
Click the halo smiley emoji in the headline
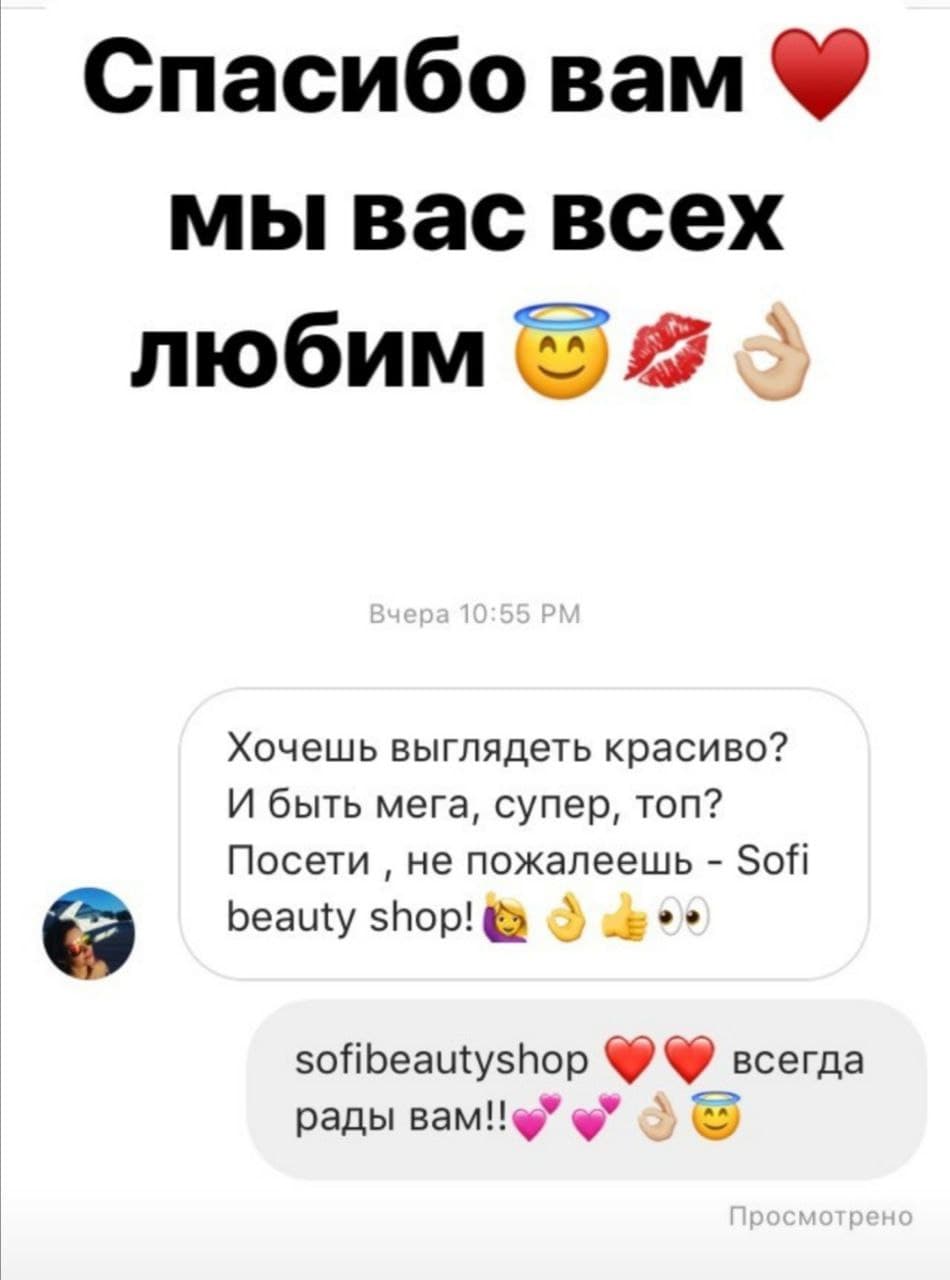pyautogui.click(x=560, y=350)
